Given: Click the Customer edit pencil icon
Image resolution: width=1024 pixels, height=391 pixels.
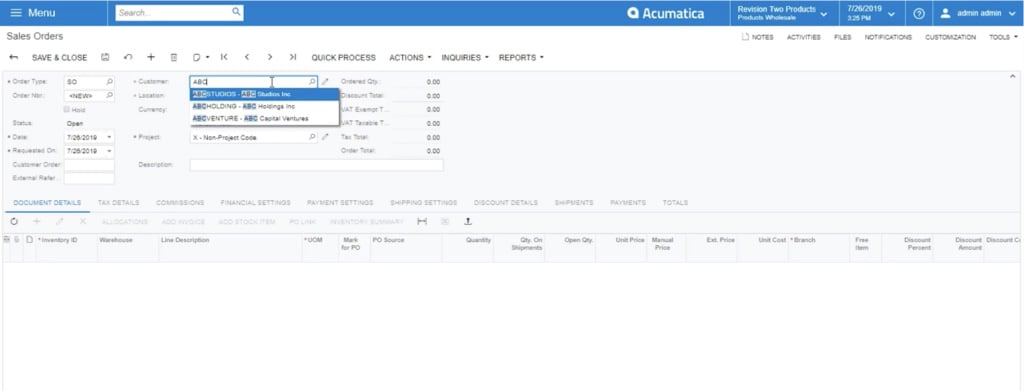Looking at the screenshot, I should [325, 82].
